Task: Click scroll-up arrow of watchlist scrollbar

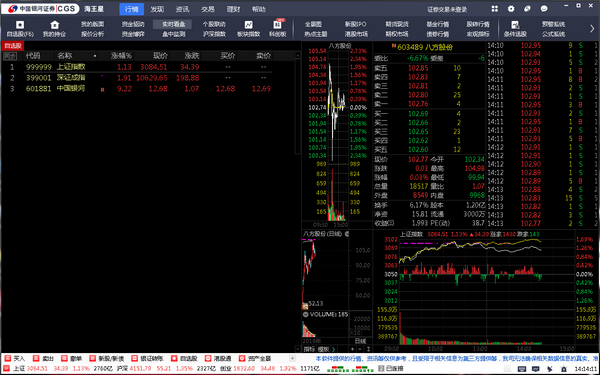Action: 298,56
